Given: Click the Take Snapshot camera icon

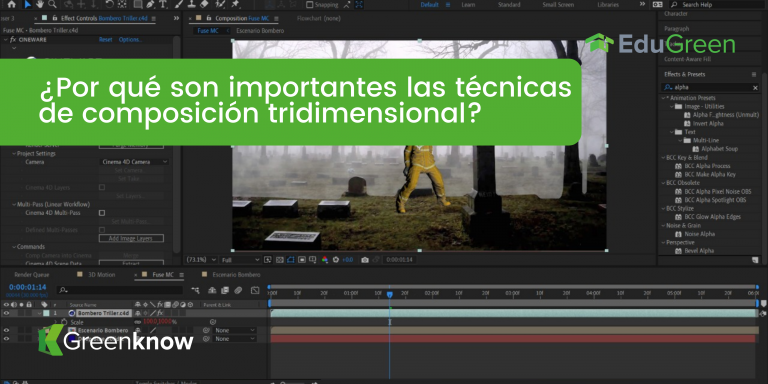Looking at the screenshot, I should 365,260.
